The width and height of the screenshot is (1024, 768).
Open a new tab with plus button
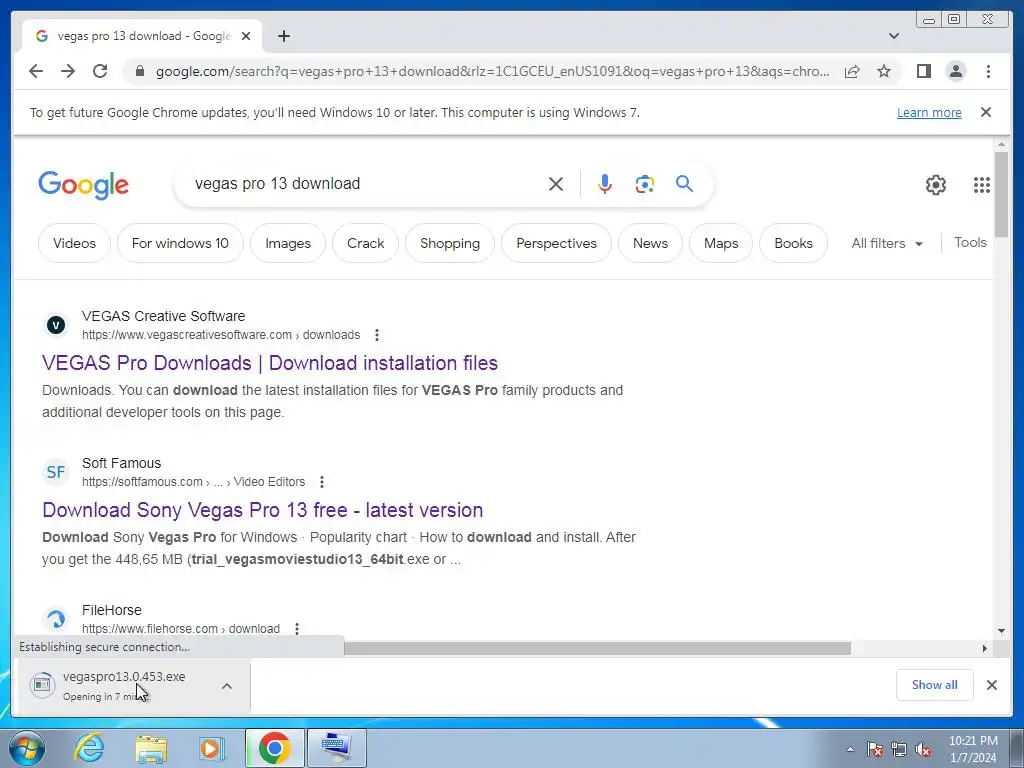point(283,36)
